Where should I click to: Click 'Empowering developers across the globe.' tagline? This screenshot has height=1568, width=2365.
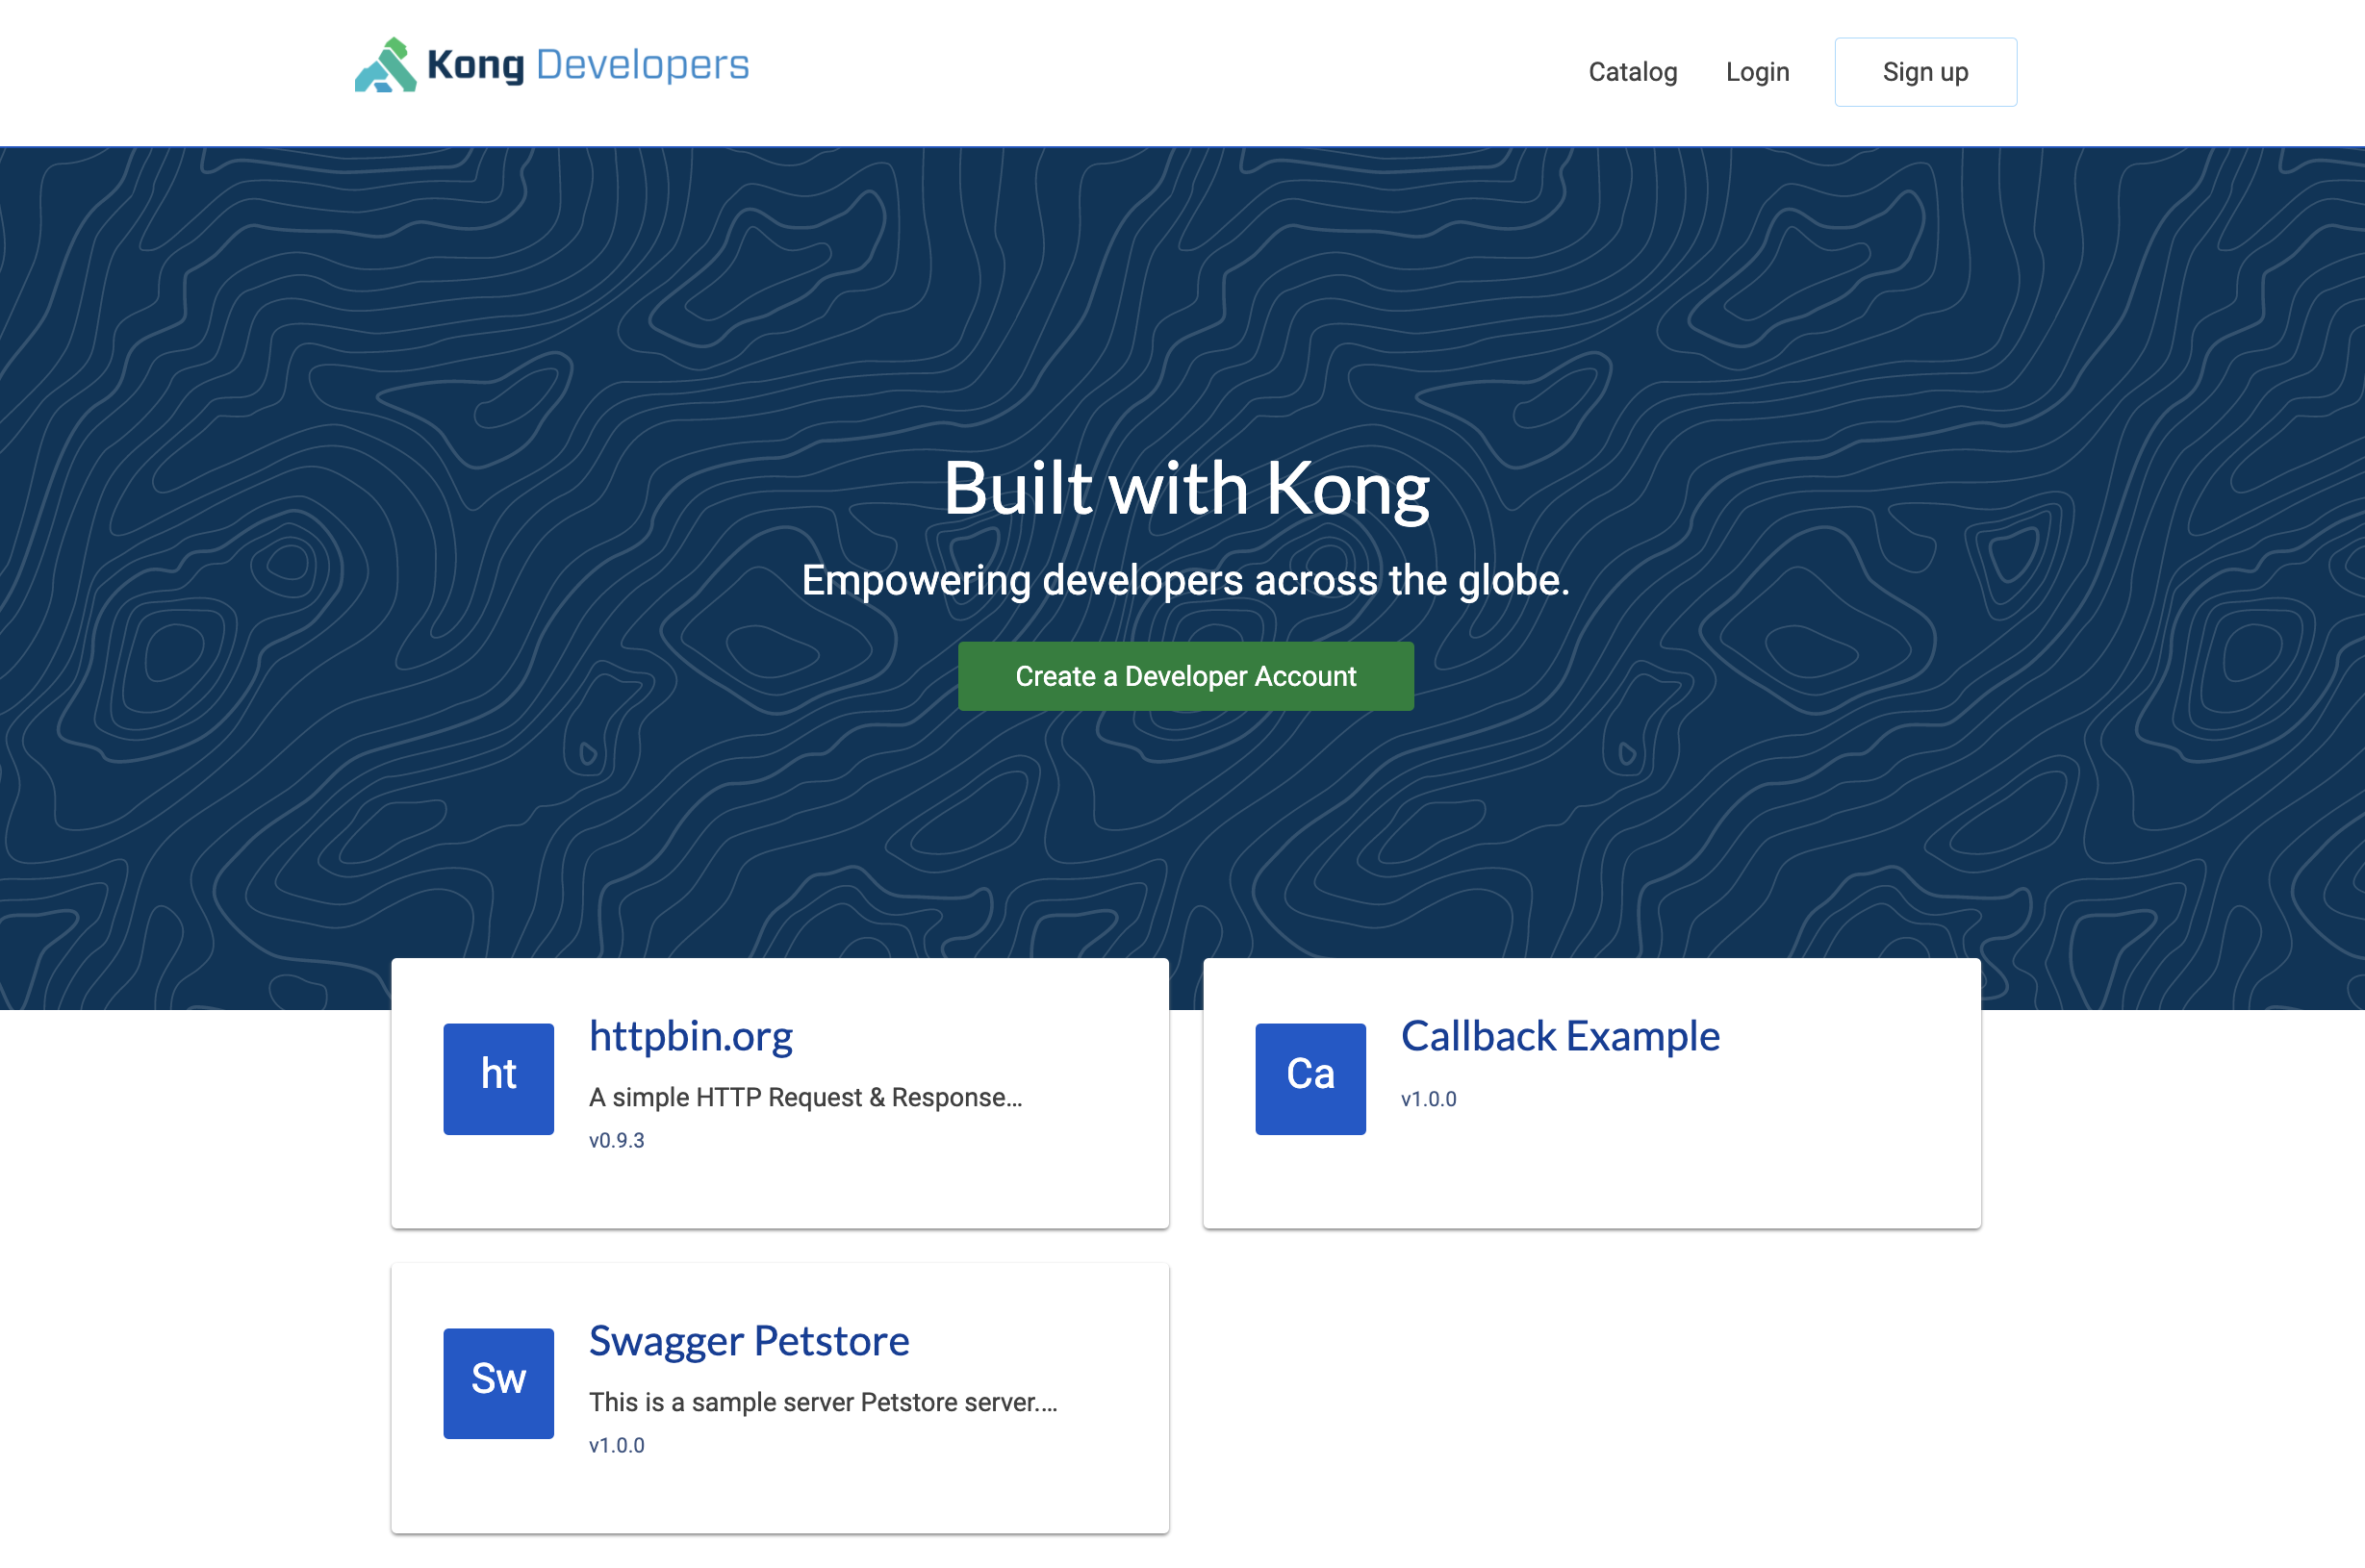click(x=1185, y=580)
